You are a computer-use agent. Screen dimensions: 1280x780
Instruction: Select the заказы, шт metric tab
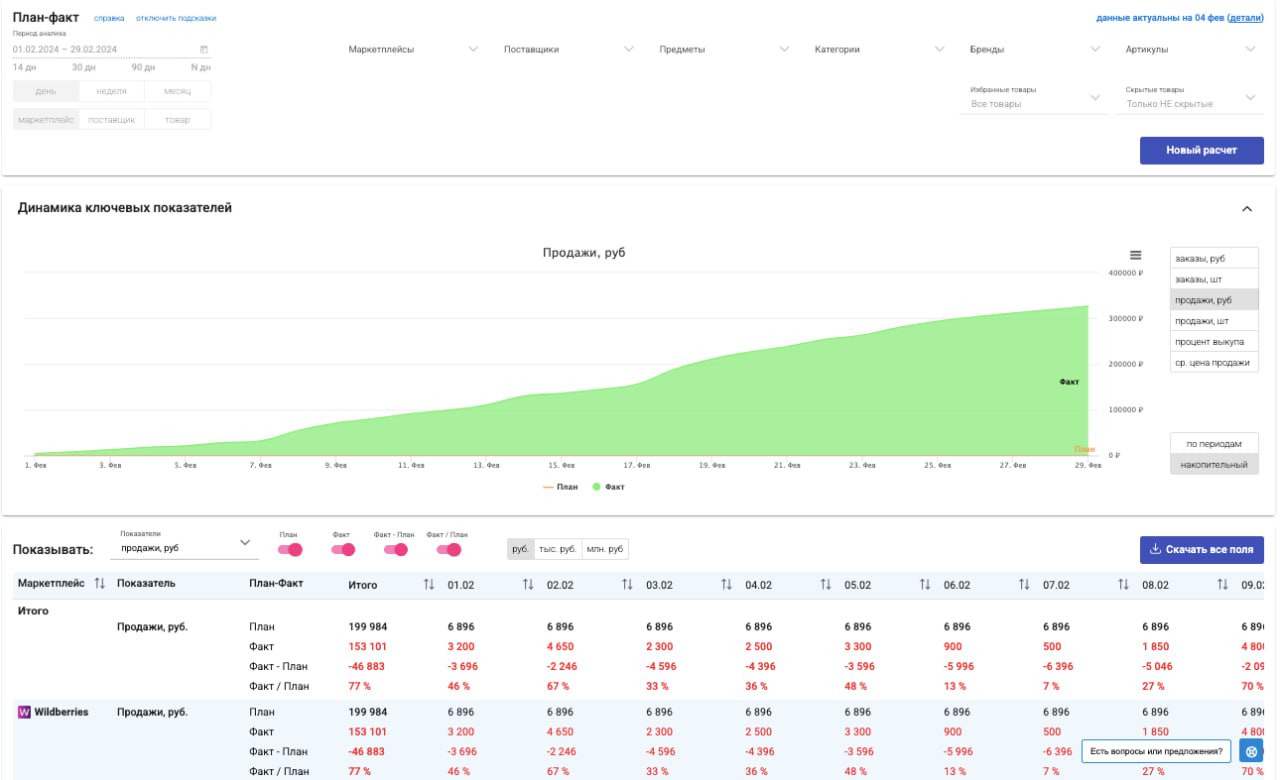(1214, 279)
